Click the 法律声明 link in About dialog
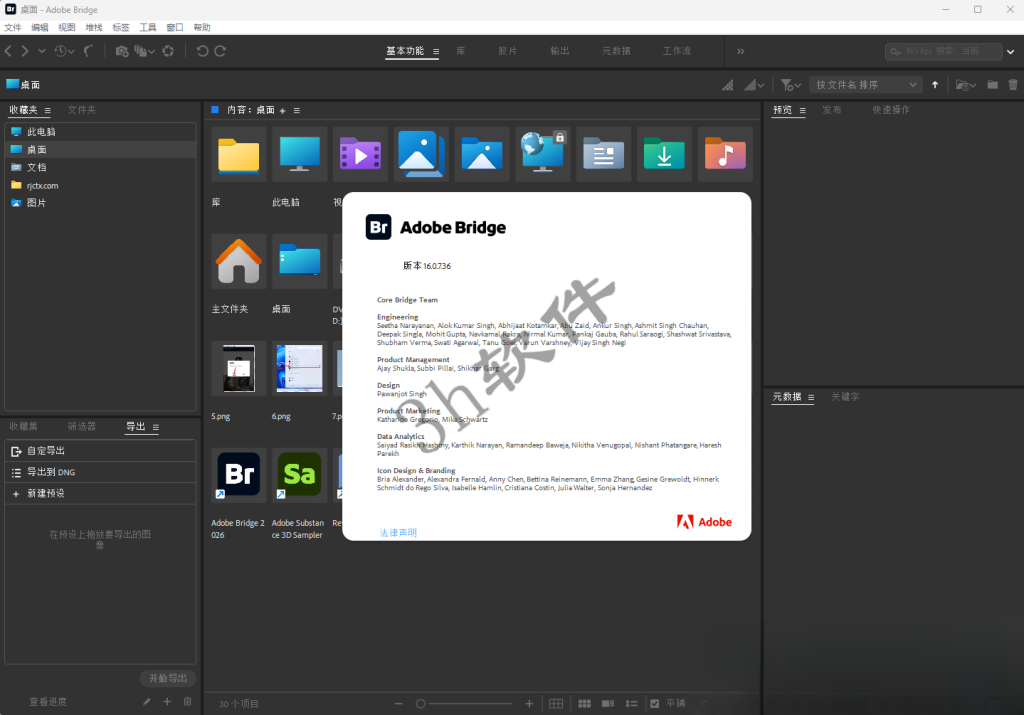This screenshot has height=715, width=1024. pos(398,533)
